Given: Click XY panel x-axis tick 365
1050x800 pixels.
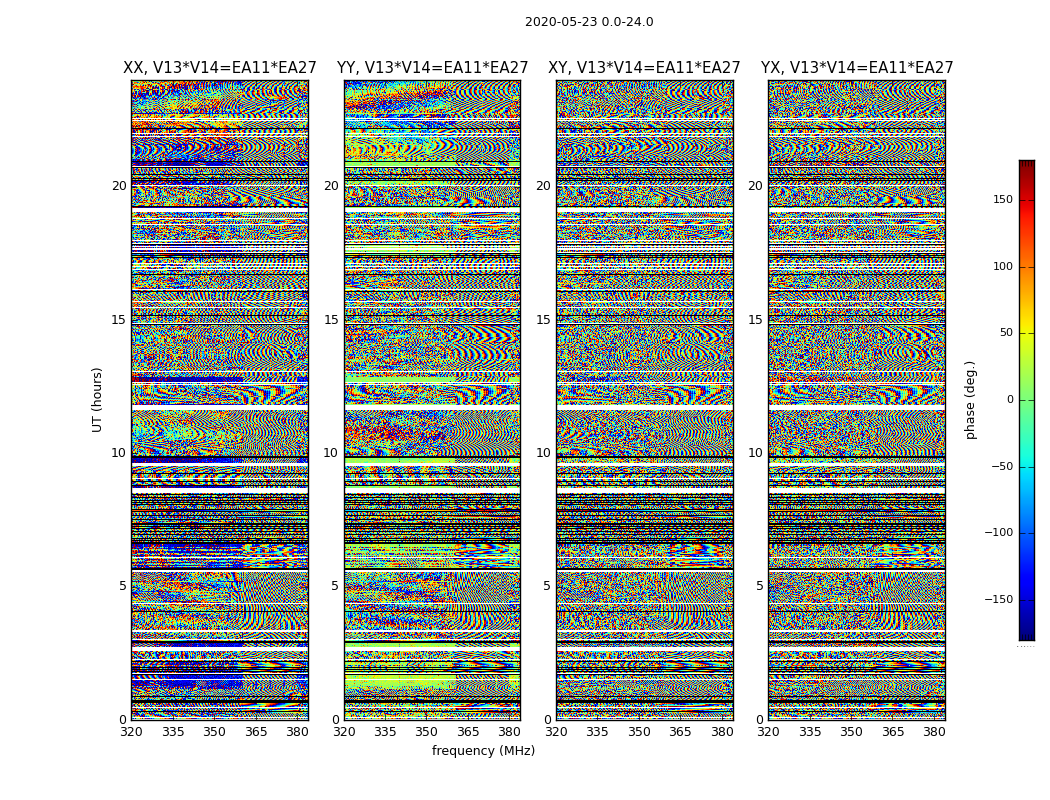Looking at the screenshot, I should [680, 732].
